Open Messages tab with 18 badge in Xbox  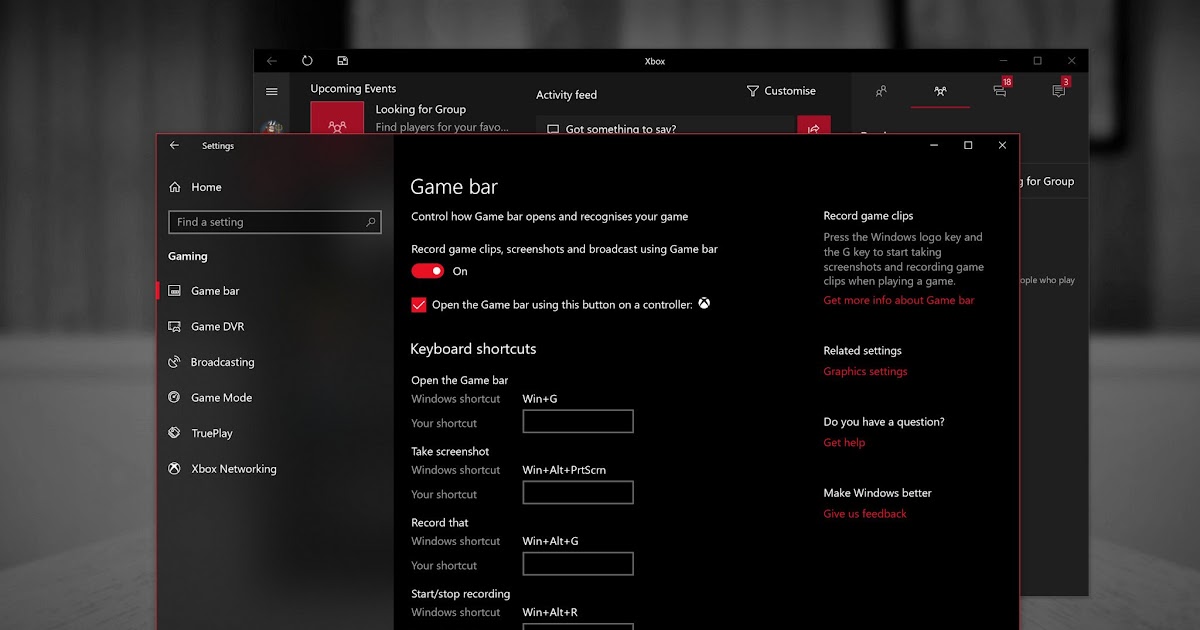click(x=1001, y=89)
